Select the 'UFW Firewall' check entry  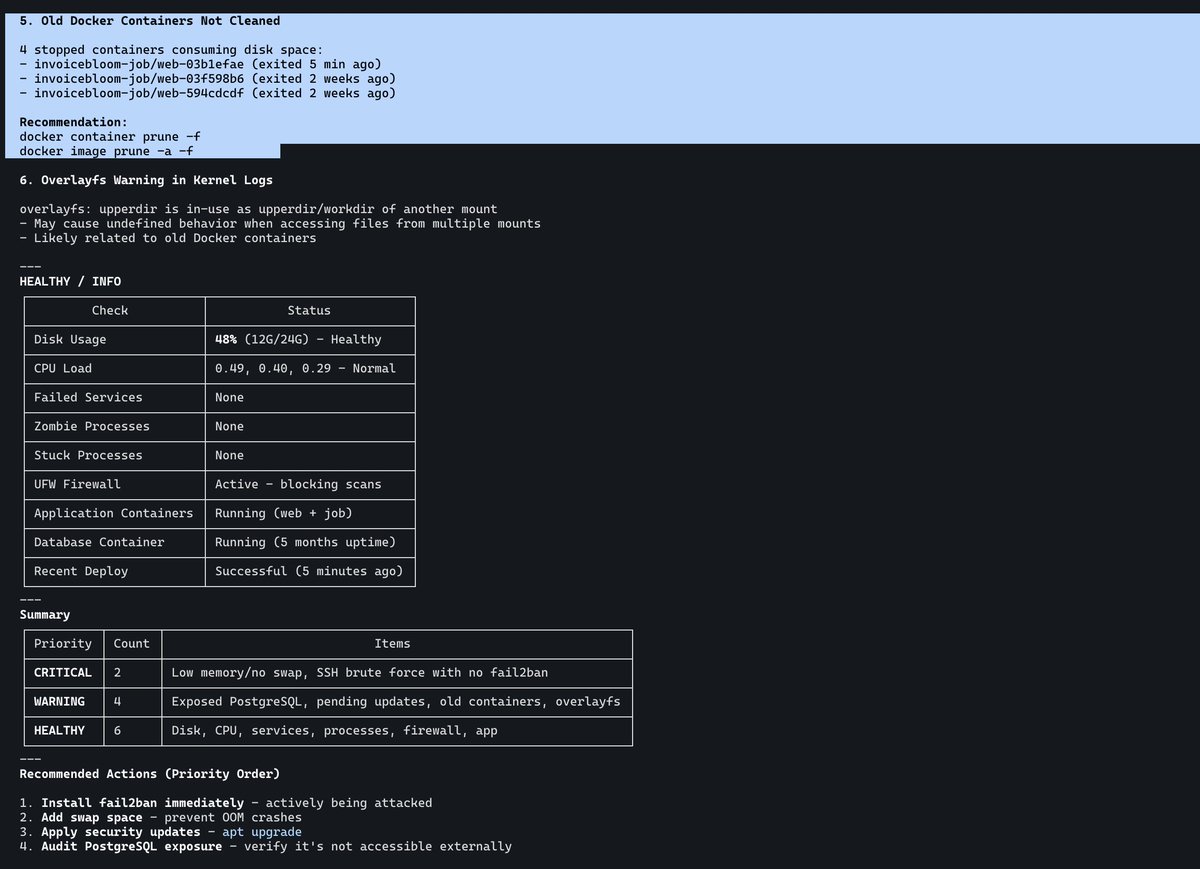pos(74,484)
